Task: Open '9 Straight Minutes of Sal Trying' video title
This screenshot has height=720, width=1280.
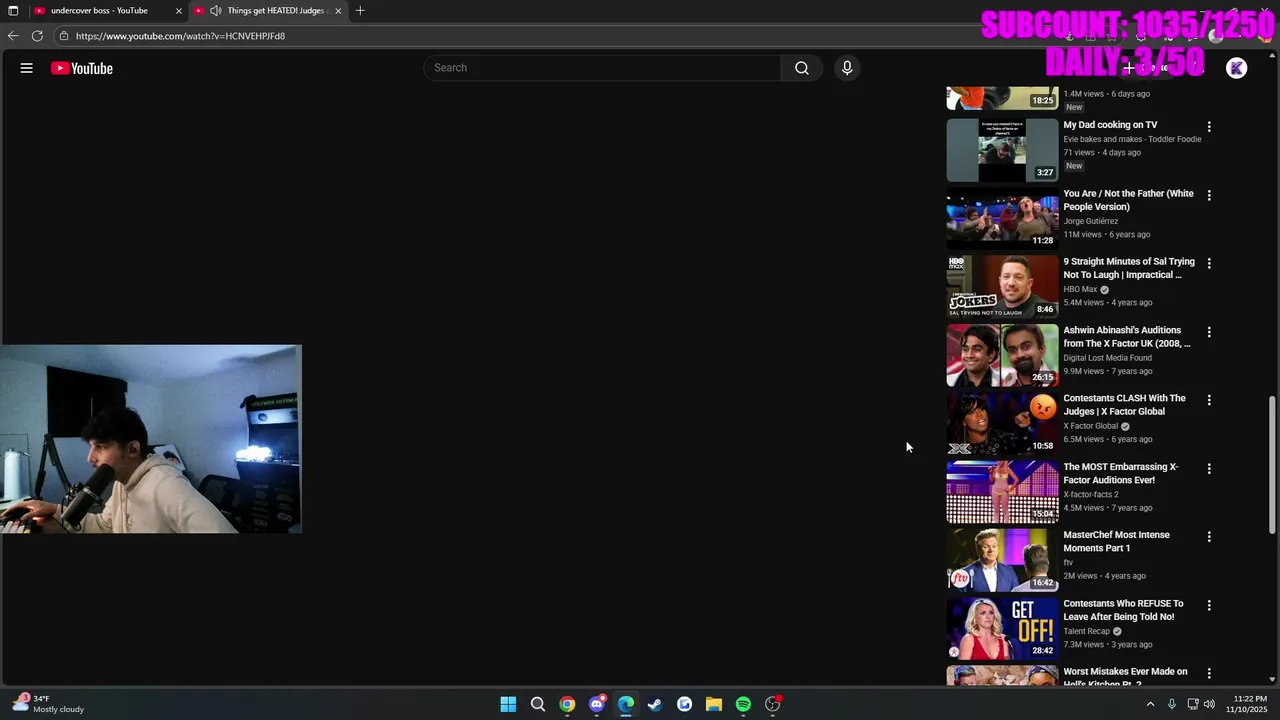Action: (1129, 268)
